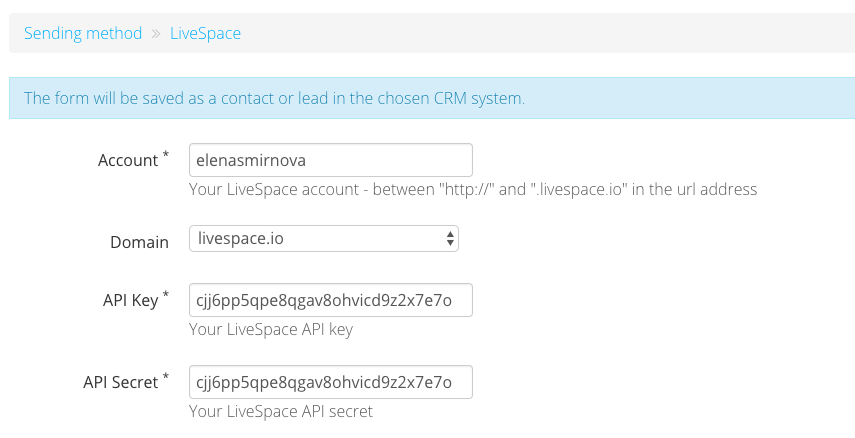
Task: Focus the API Secret input field
Action: [330, 382]
